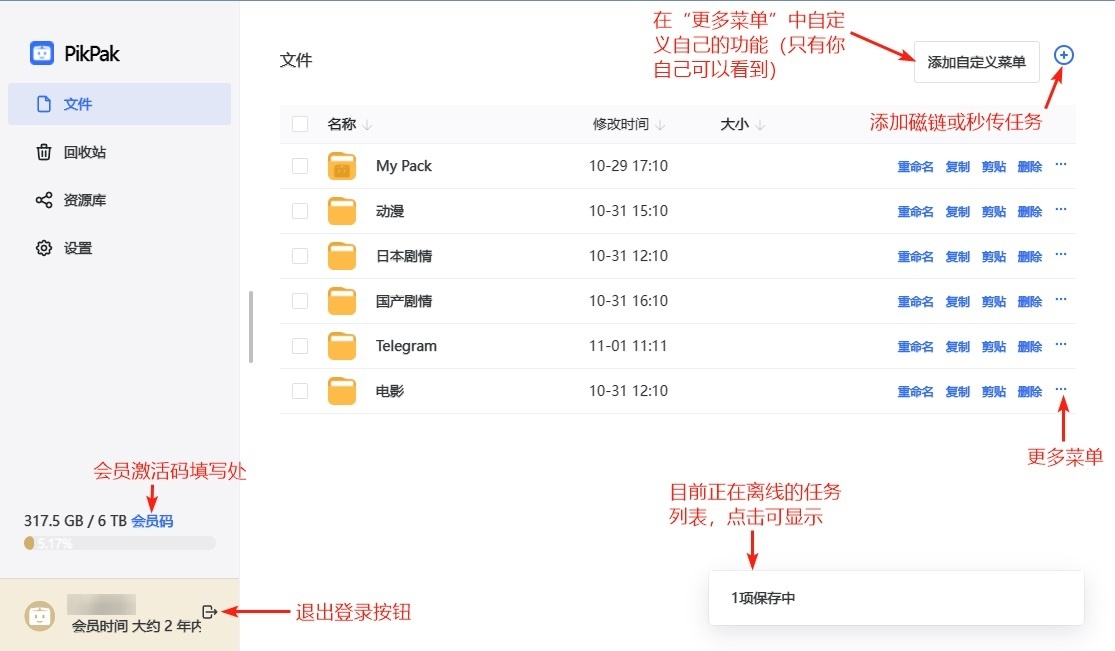The height and width of the screenshot is (651, 1115).
Task: Open the My Pack folder icon
Action: (x=342, y=166)
